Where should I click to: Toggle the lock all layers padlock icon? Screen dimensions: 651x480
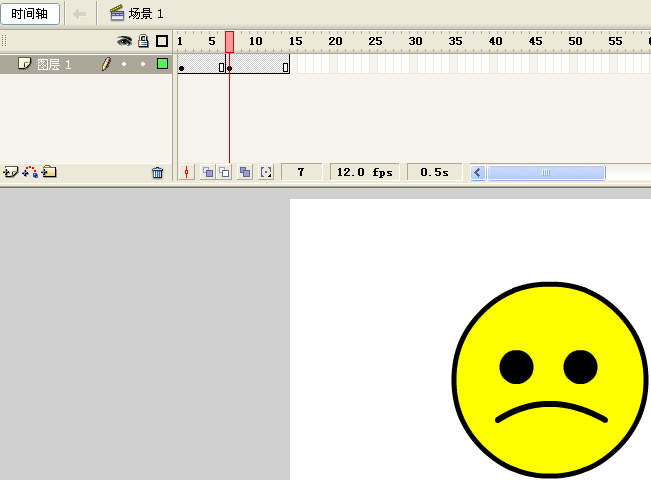click(143, 41)
